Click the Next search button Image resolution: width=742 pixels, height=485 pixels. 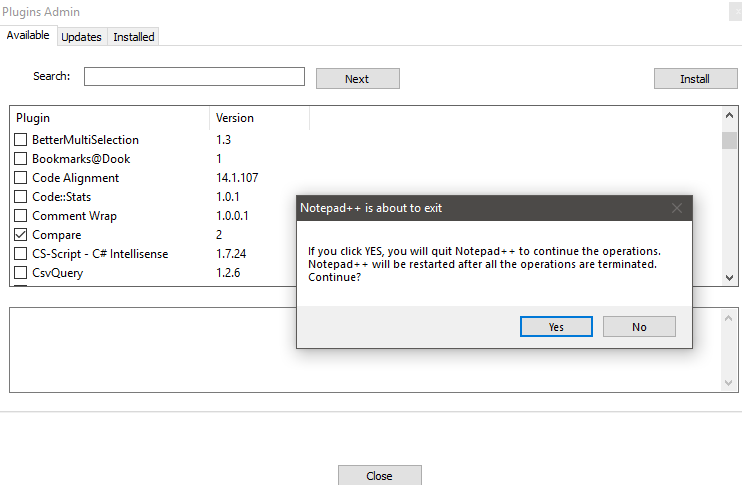(358, 79)
